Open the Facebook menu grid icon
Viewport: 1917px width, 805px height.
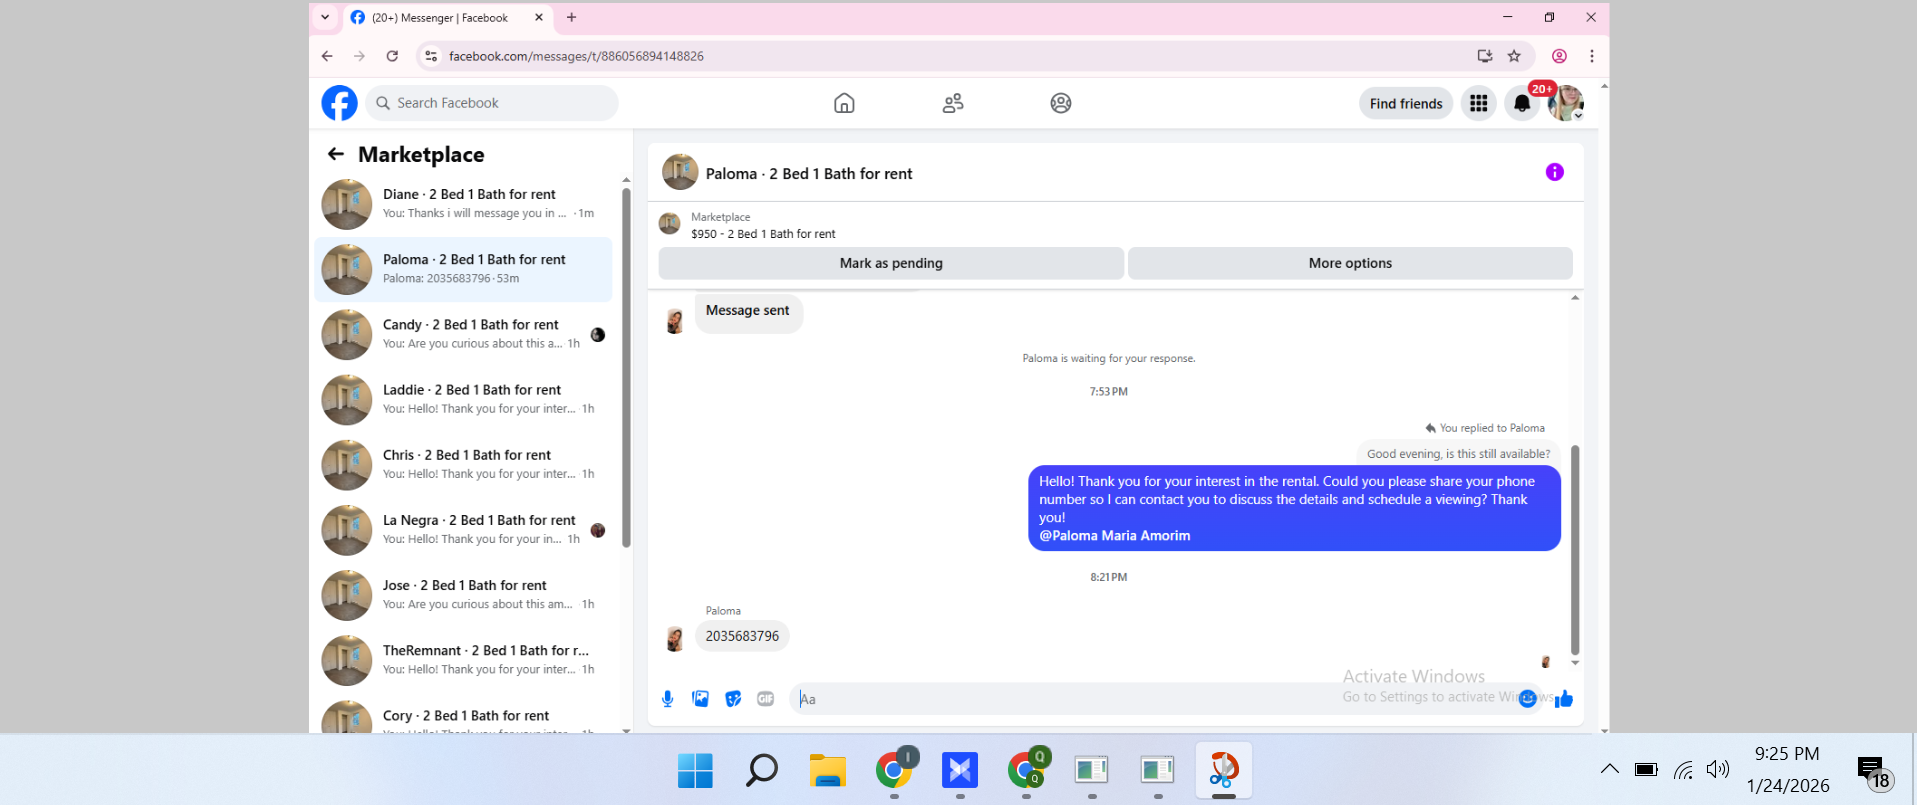pos(1478,103)
